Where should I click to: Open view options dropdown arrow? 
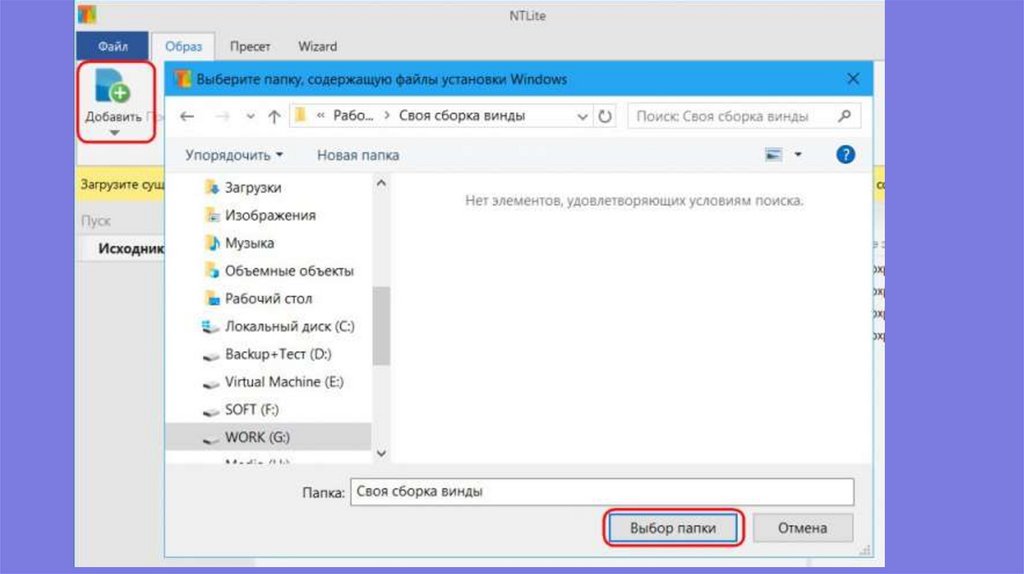point(798,155)
